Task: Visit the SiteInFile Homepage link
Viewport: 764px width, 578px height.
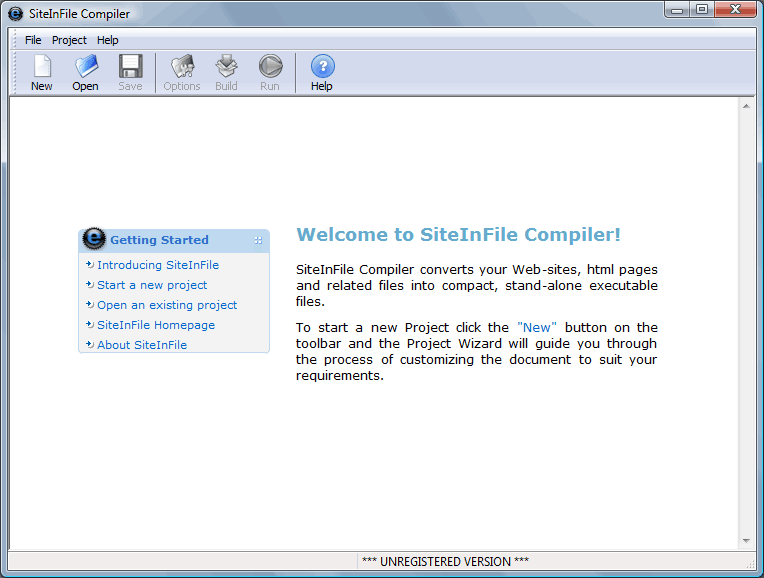Action: point(155,325)
